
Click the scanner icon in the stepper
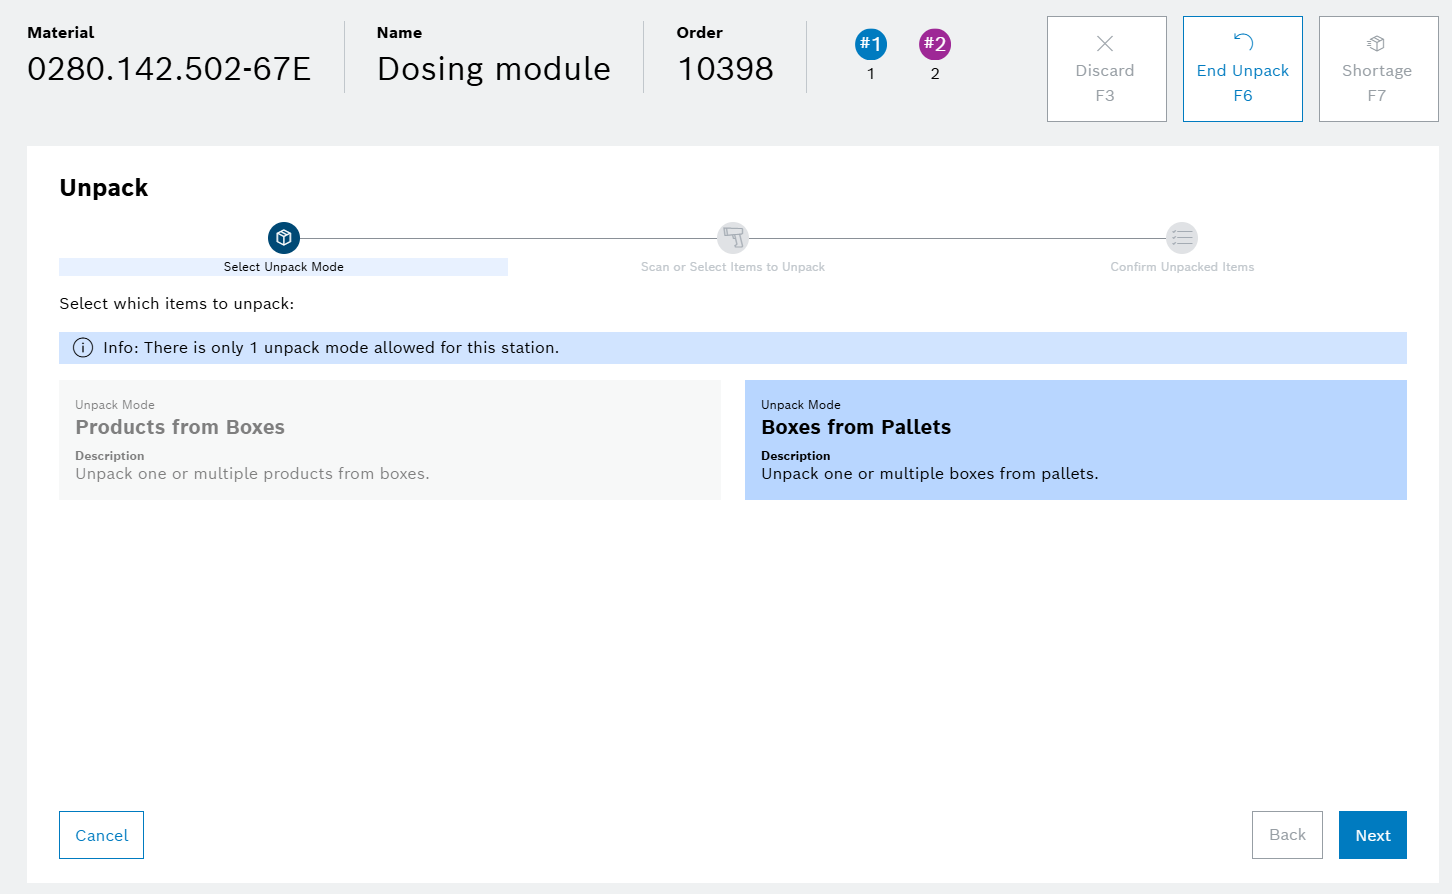[x=733, y=238]
